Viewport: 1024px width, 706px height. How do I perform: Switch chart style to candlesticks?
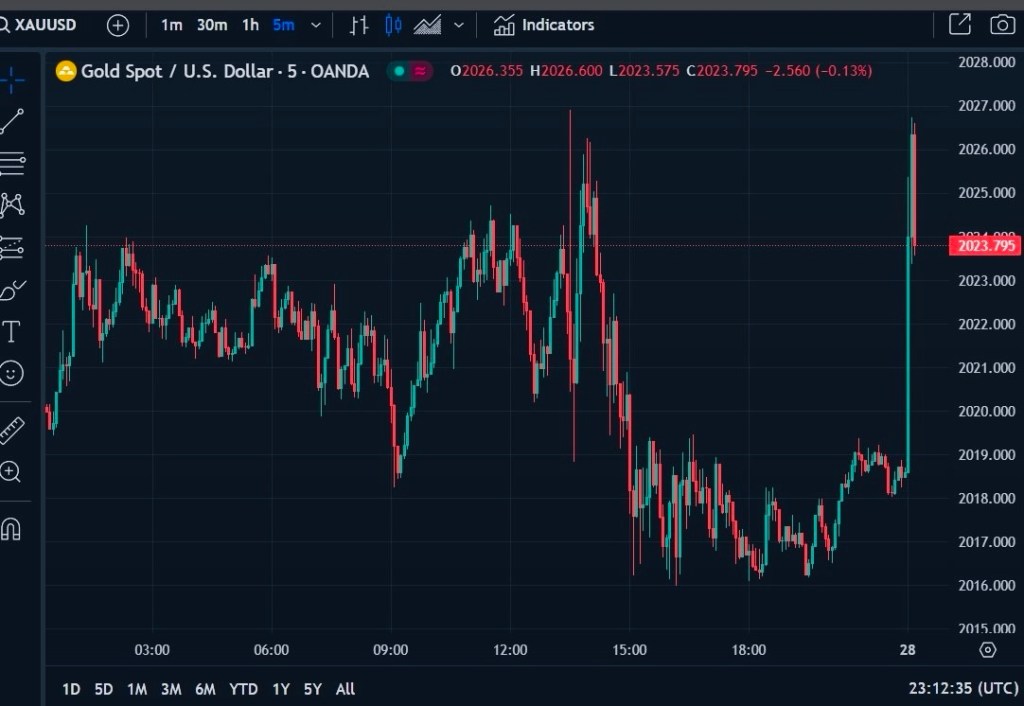393,25
